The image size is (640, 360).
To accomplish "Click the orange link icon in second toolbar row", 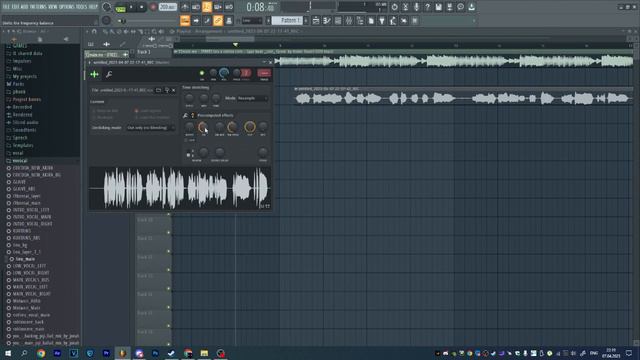I will 218,20.
